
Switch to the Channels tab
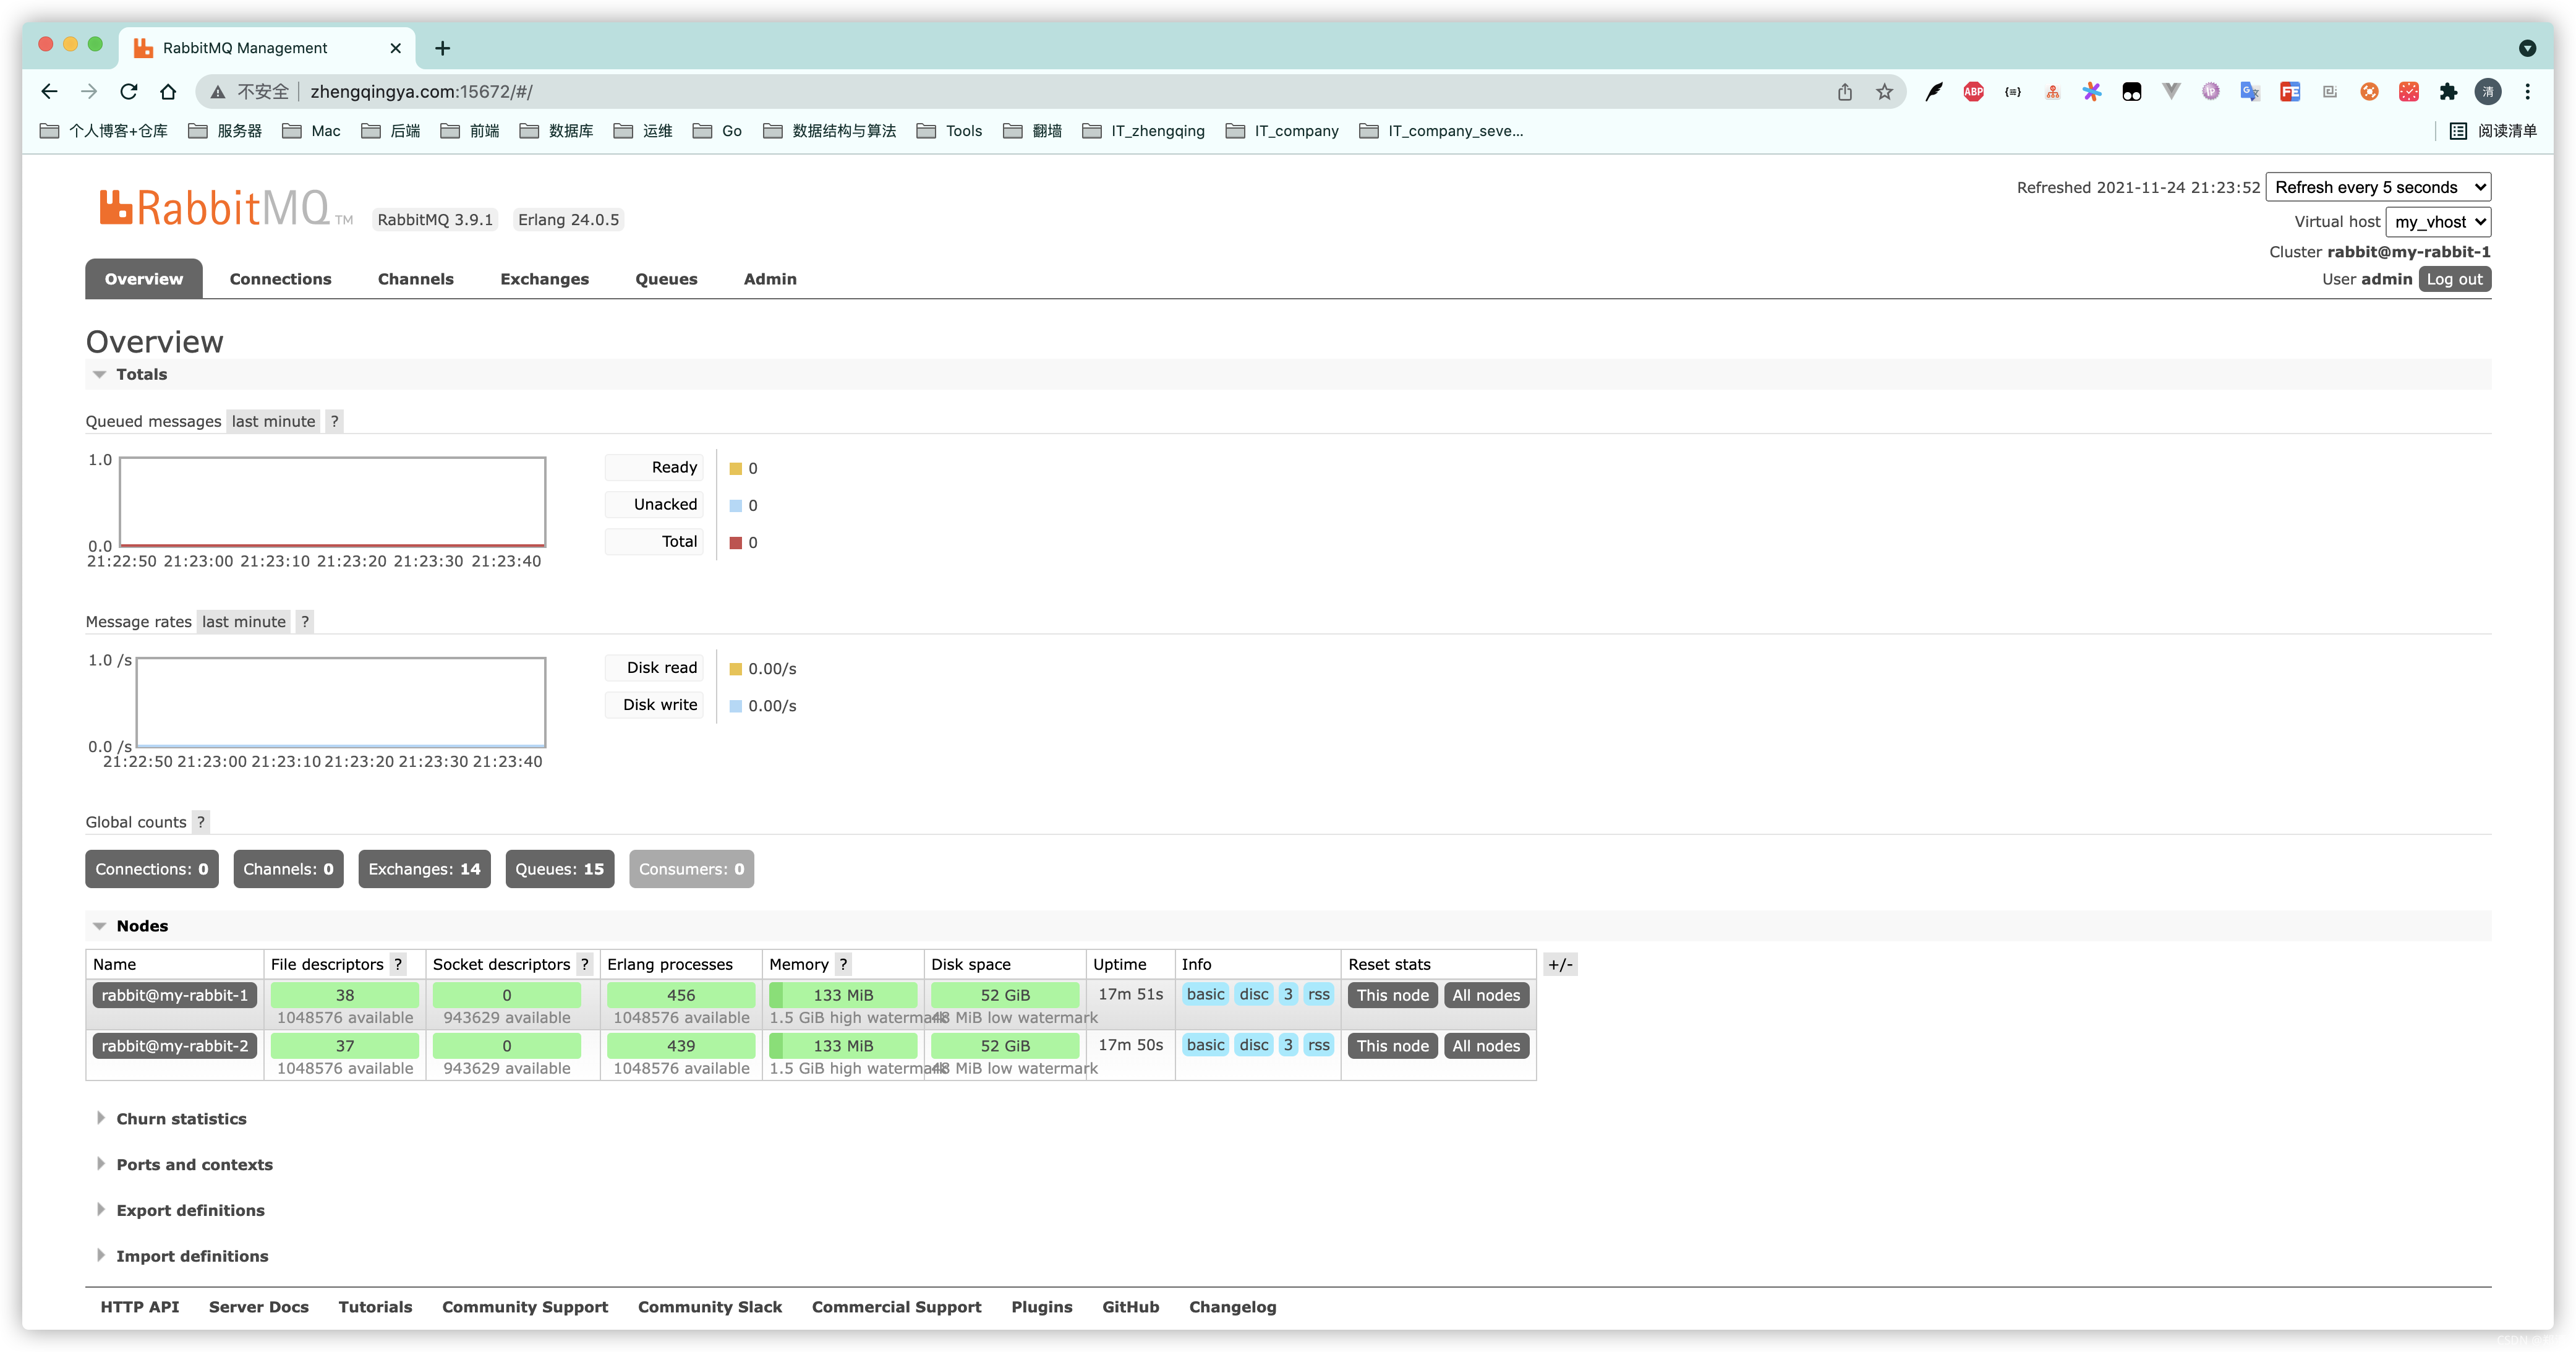click(x=416, y=279)
